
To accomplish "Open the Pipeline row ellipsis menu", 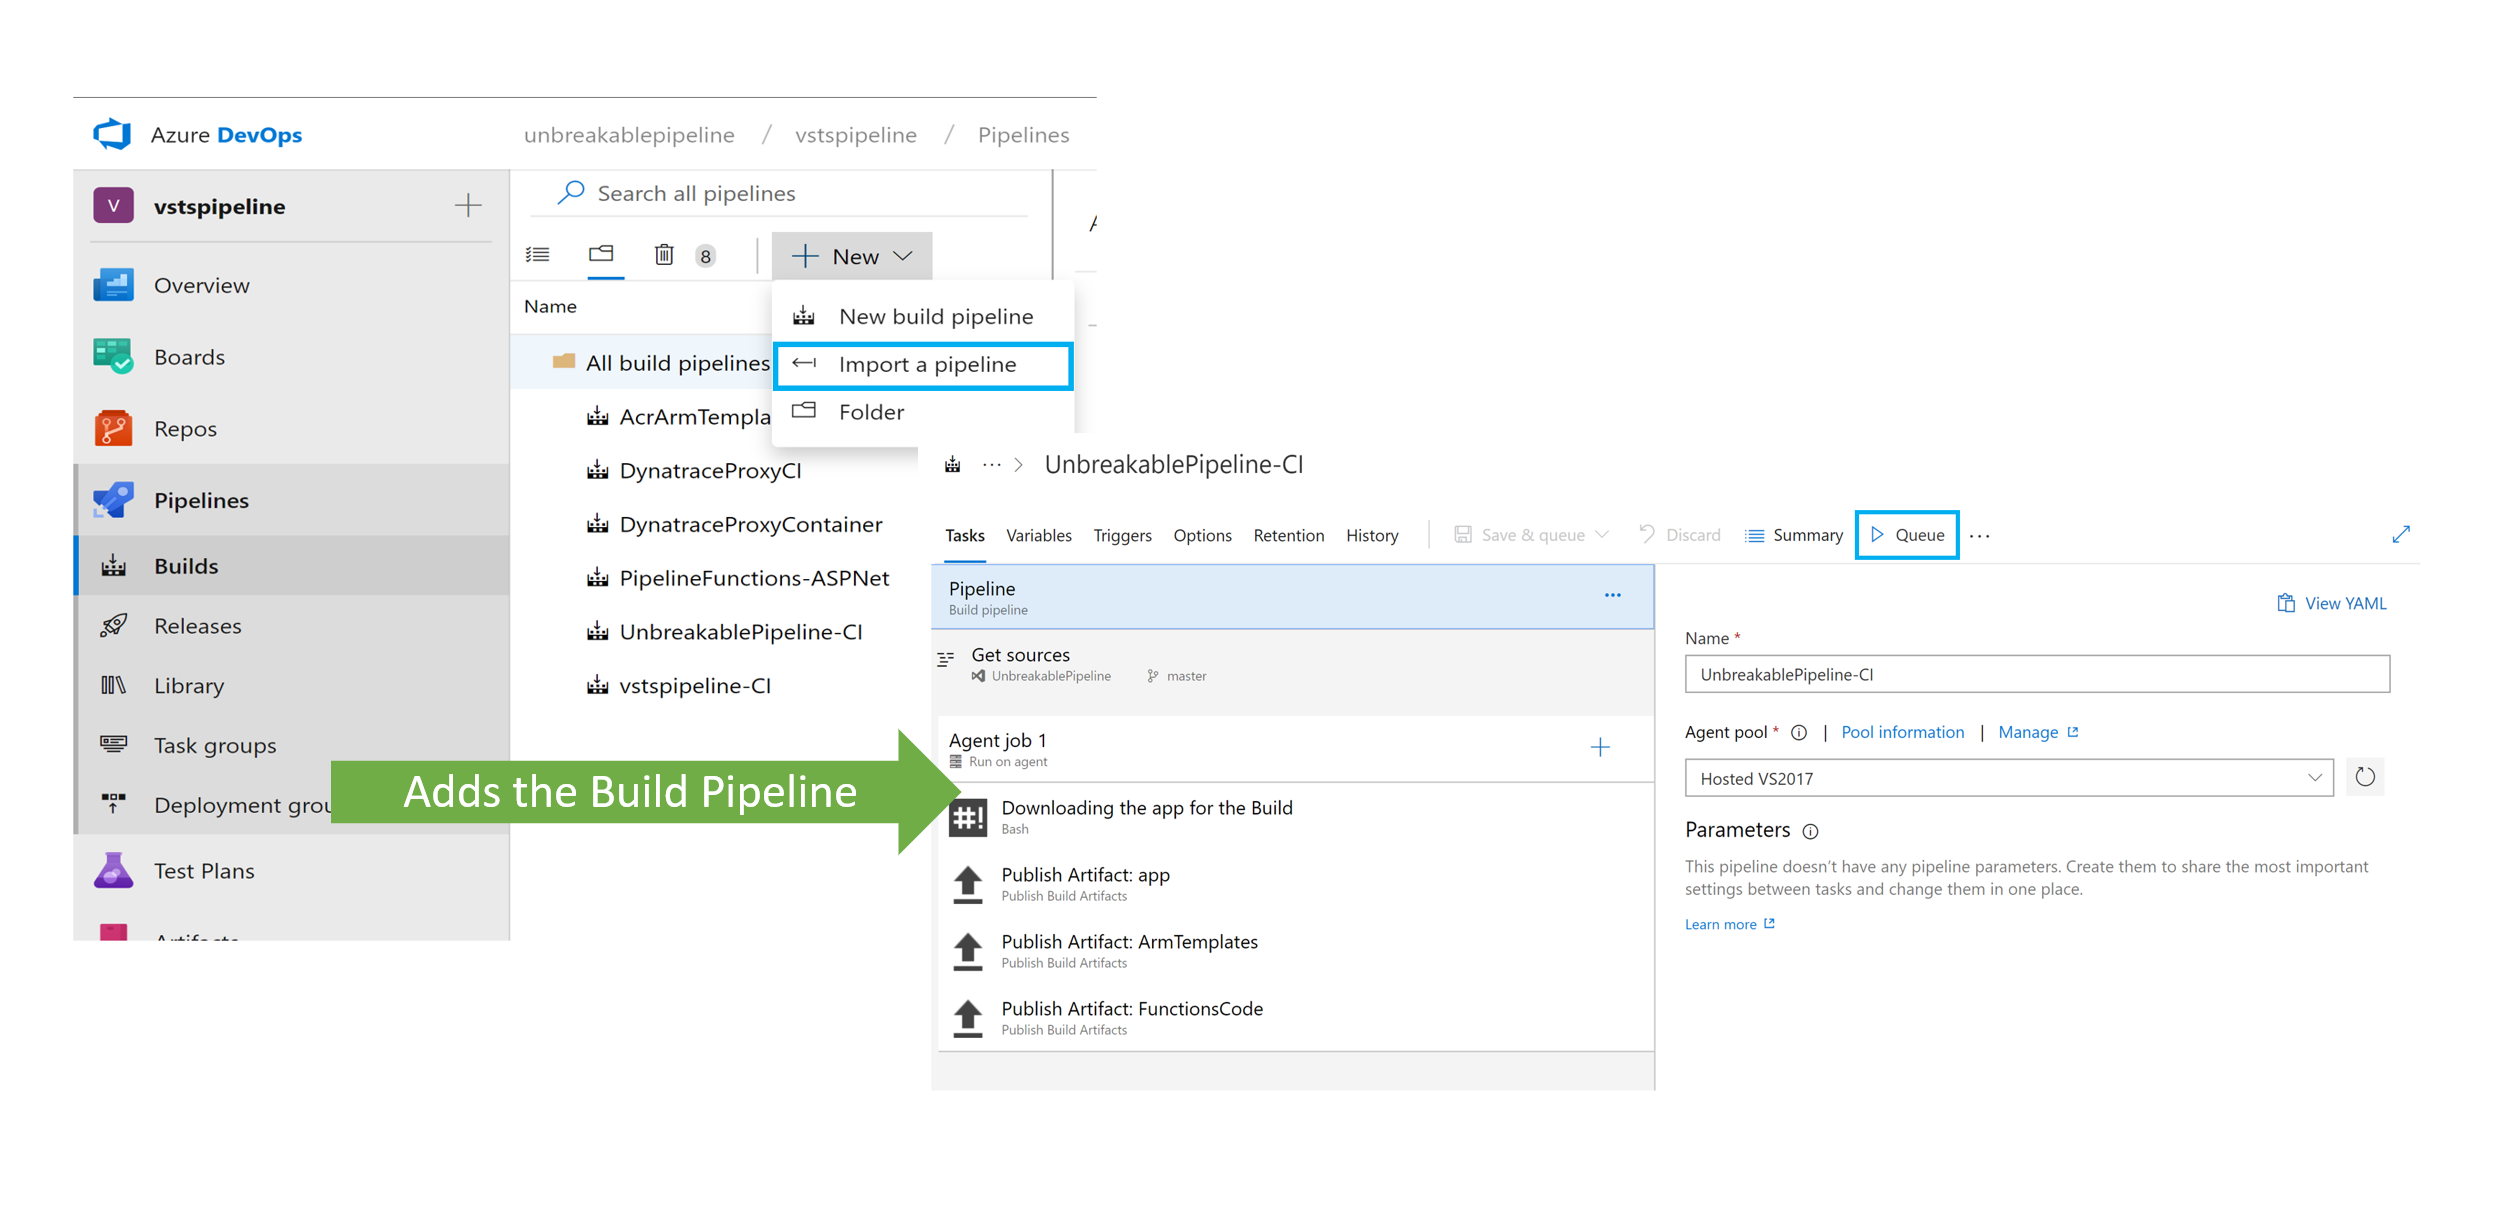I will [1612, 595].
